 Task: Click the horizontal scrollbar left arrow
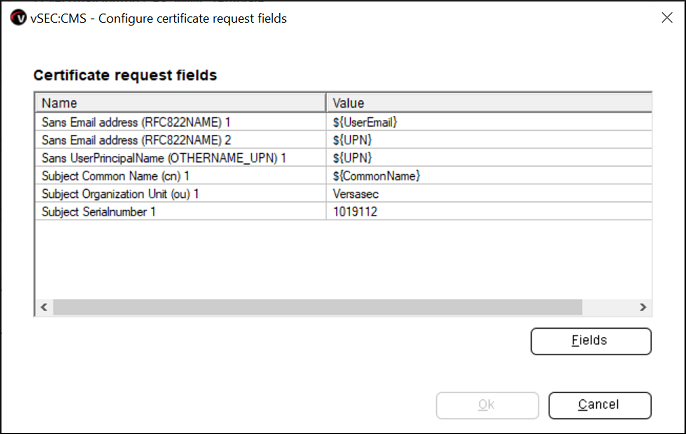[x=44, y=307]
